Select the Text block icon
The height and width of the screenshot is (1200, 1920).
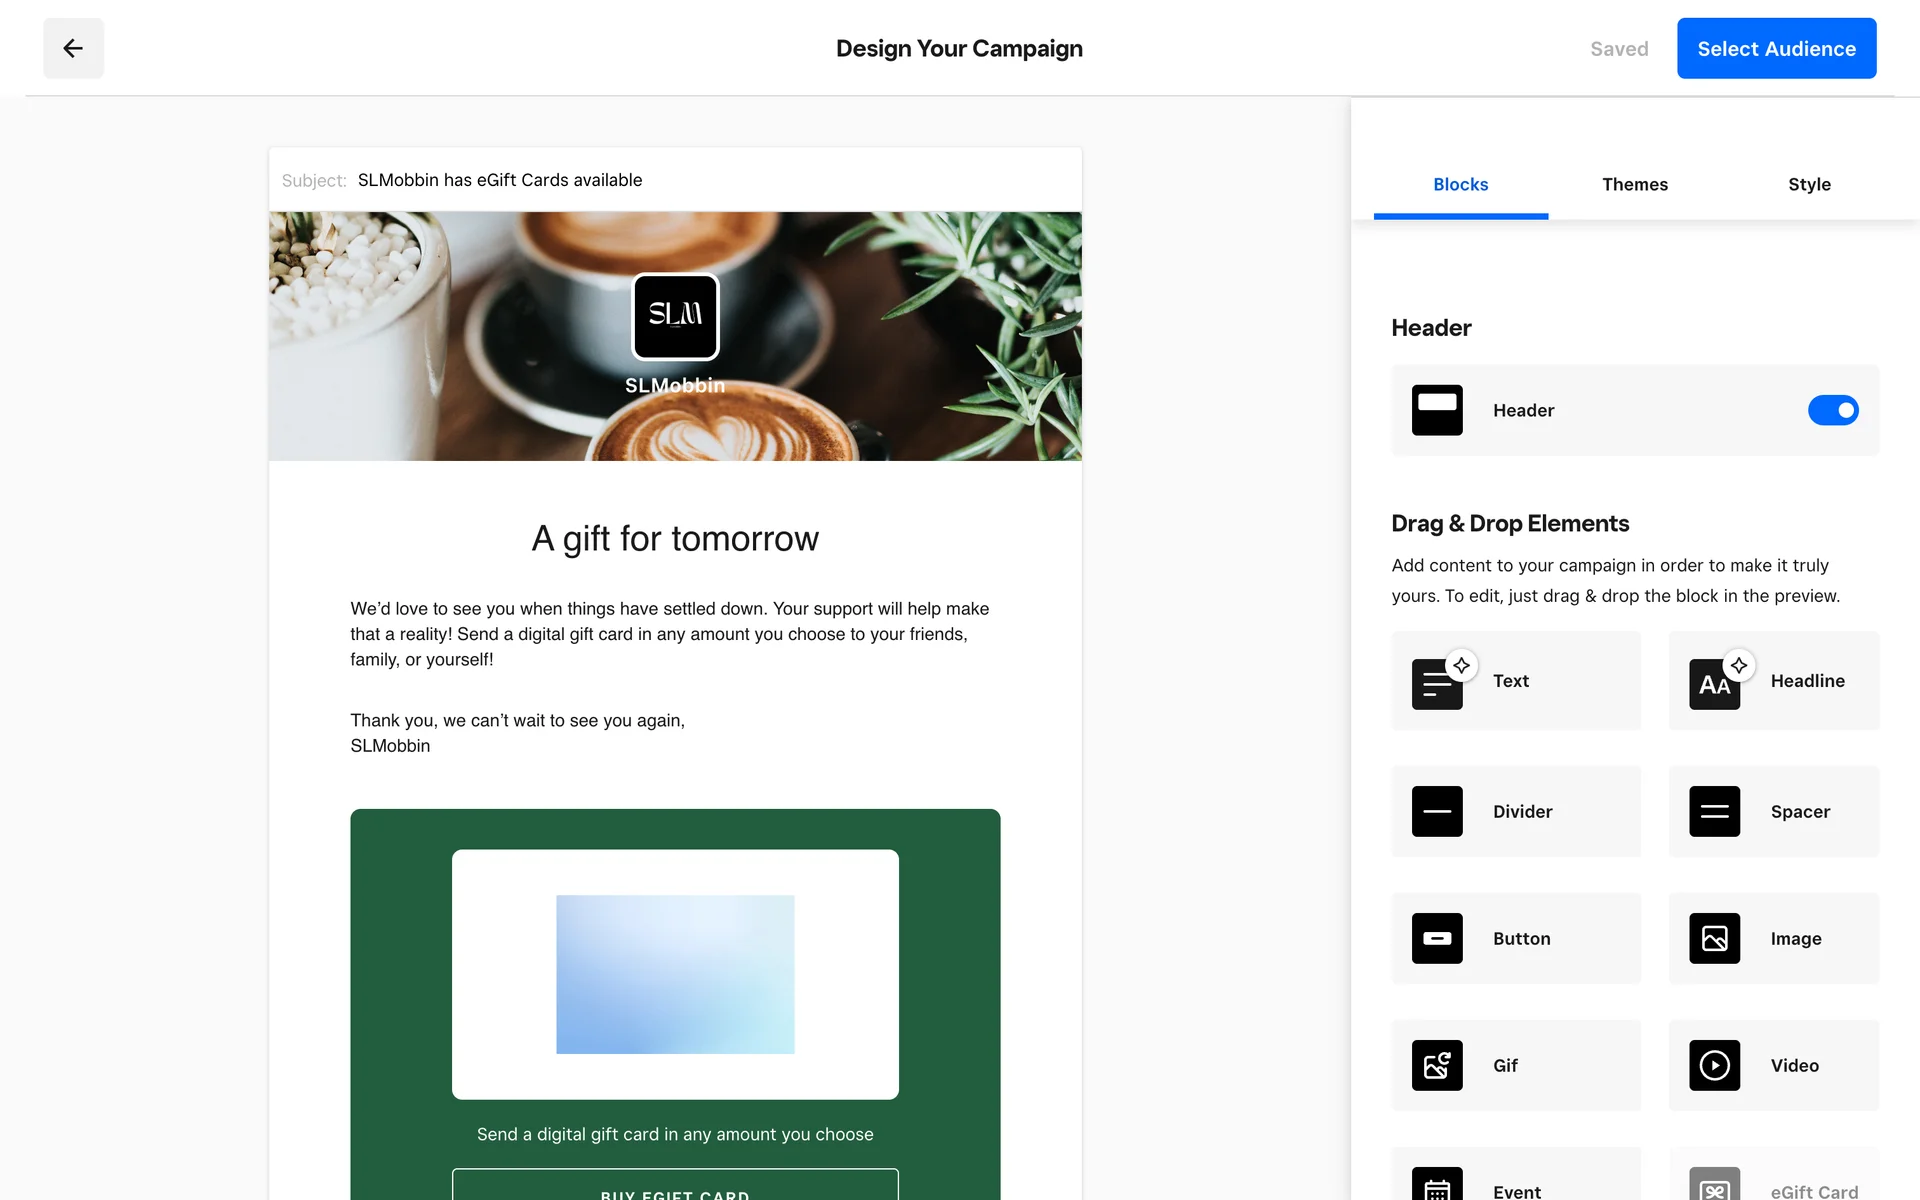1436,684
